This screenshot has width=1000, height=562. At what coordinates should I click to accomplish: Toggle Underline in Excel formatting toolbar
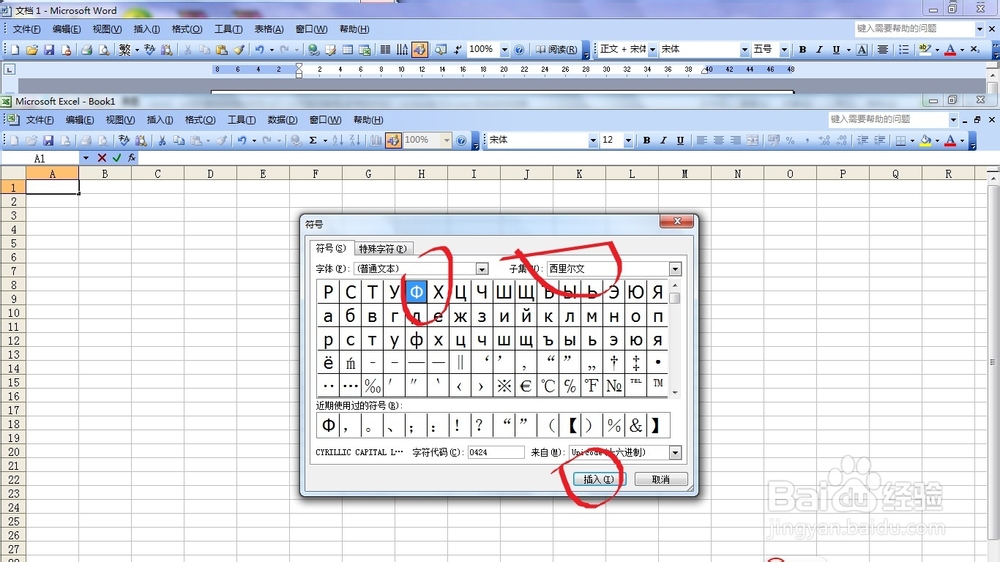click(680, 140)
